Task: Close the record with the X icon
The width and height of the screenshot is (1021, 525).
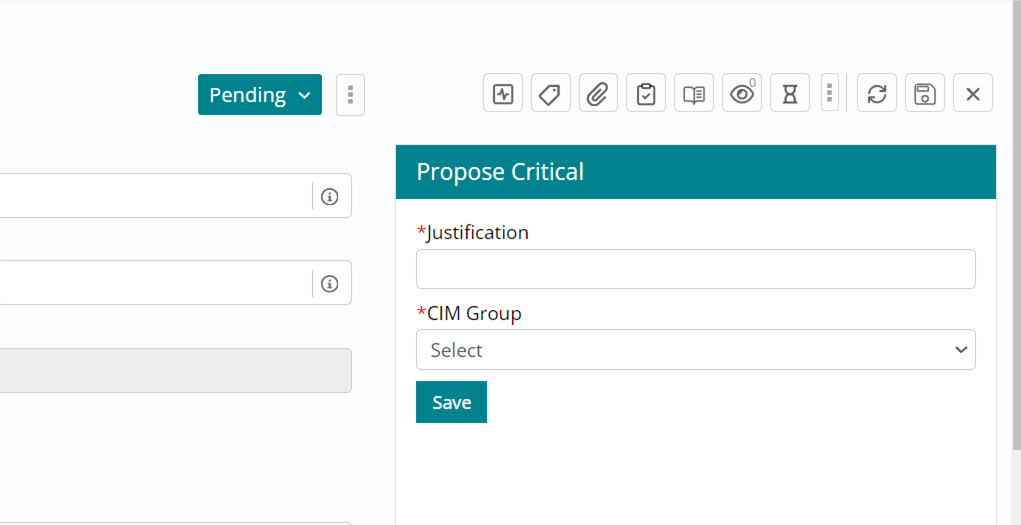Action: pyautogui.click(x=973, y=94)
